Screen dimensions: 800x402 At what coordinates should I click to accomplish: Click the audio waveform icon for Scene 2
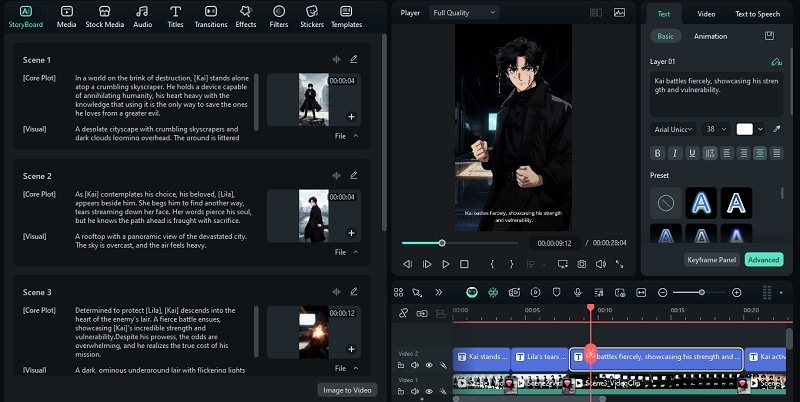click(336, 175)
